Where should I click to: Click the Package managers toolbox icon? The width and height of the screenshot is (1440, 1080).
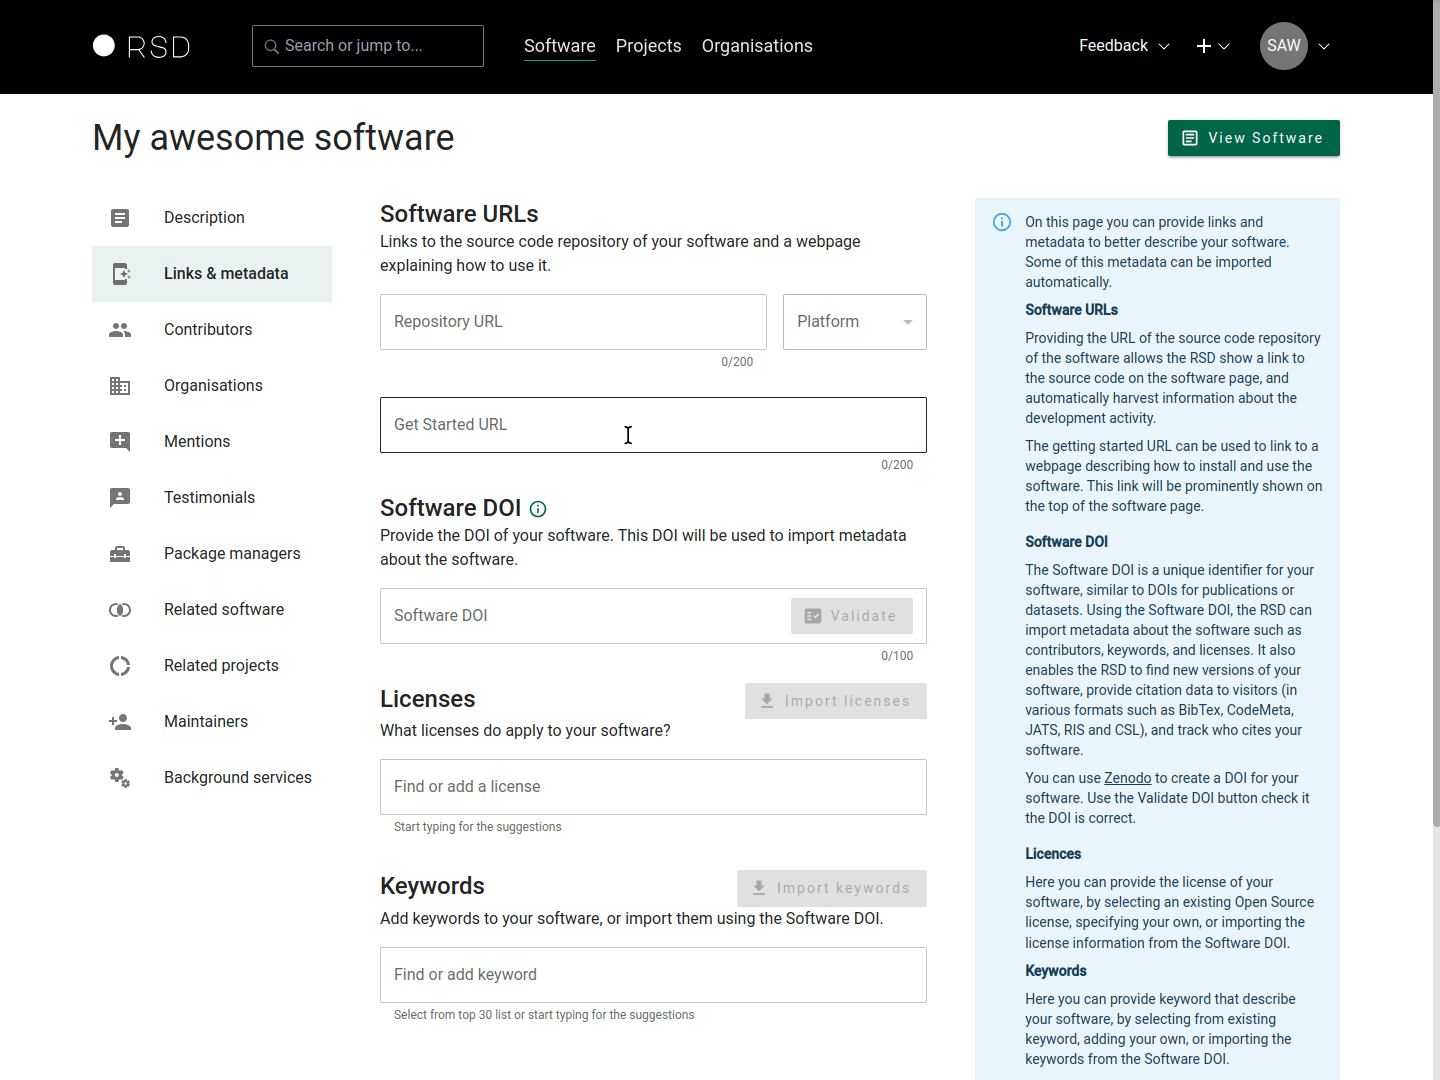tap(120, 554)
